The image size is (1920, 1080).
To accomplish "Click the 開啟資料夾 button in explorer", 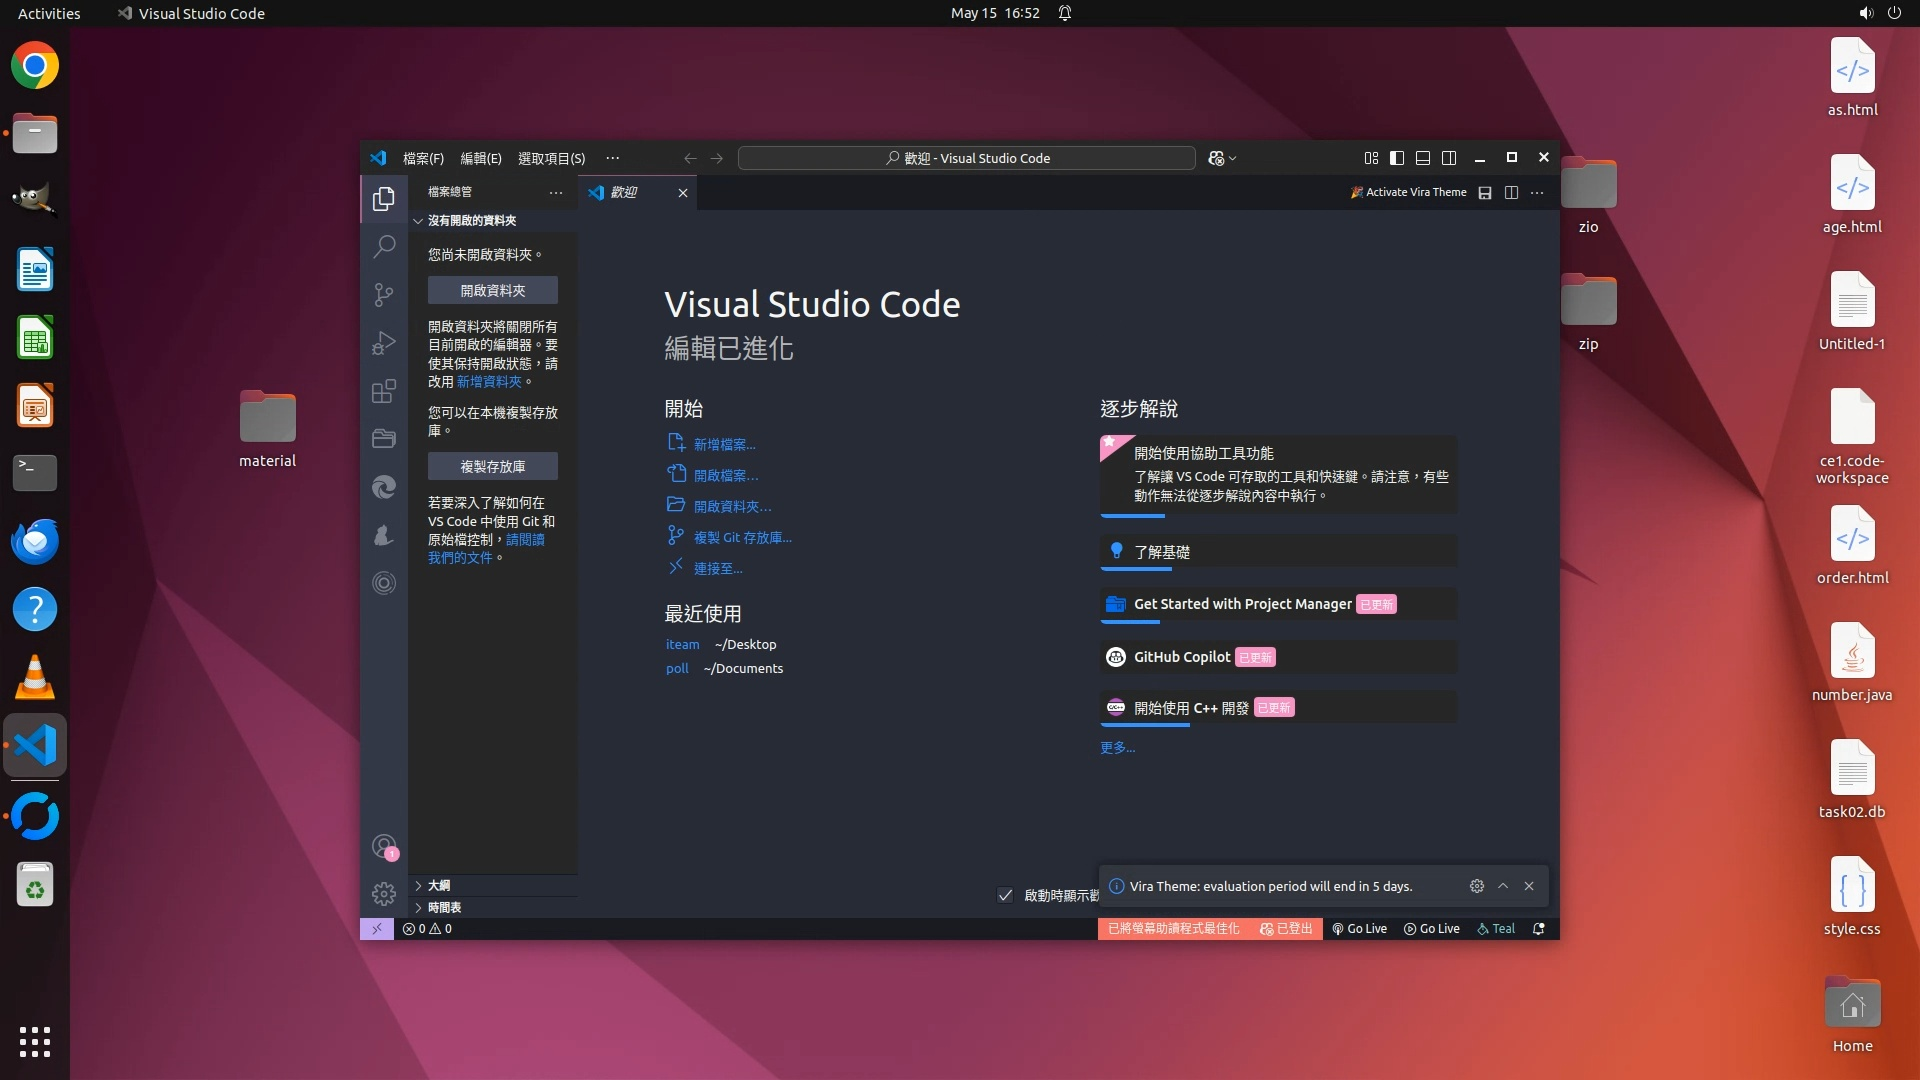I will point(493,290).
